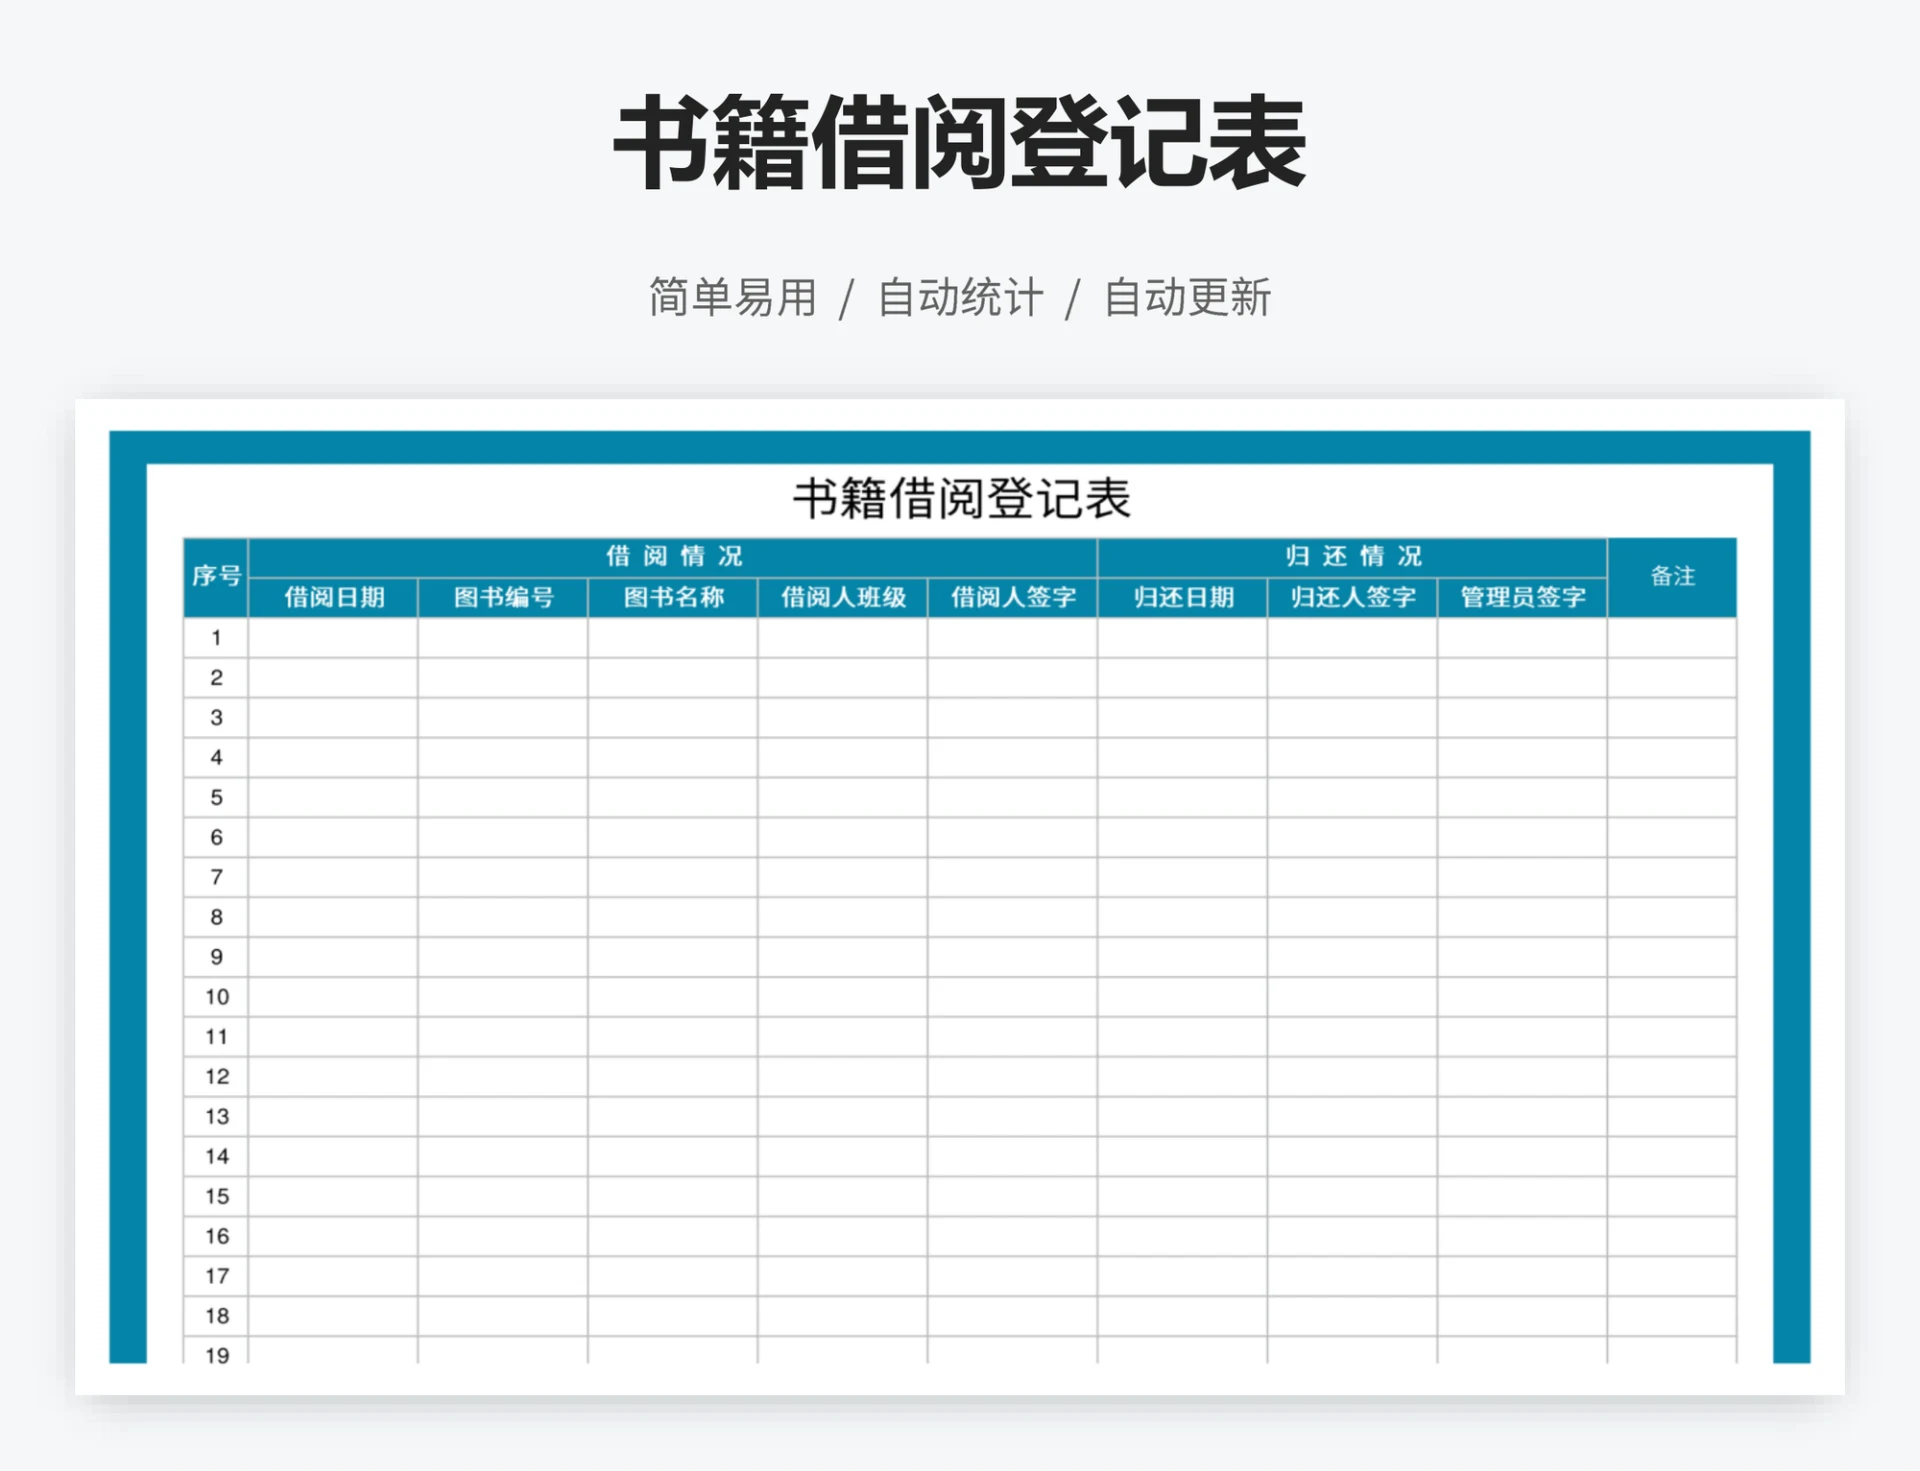1920x1471 pixels.
Task: Select row number 10 in the table
Action: pyautogui.click(x=213, y=996)
